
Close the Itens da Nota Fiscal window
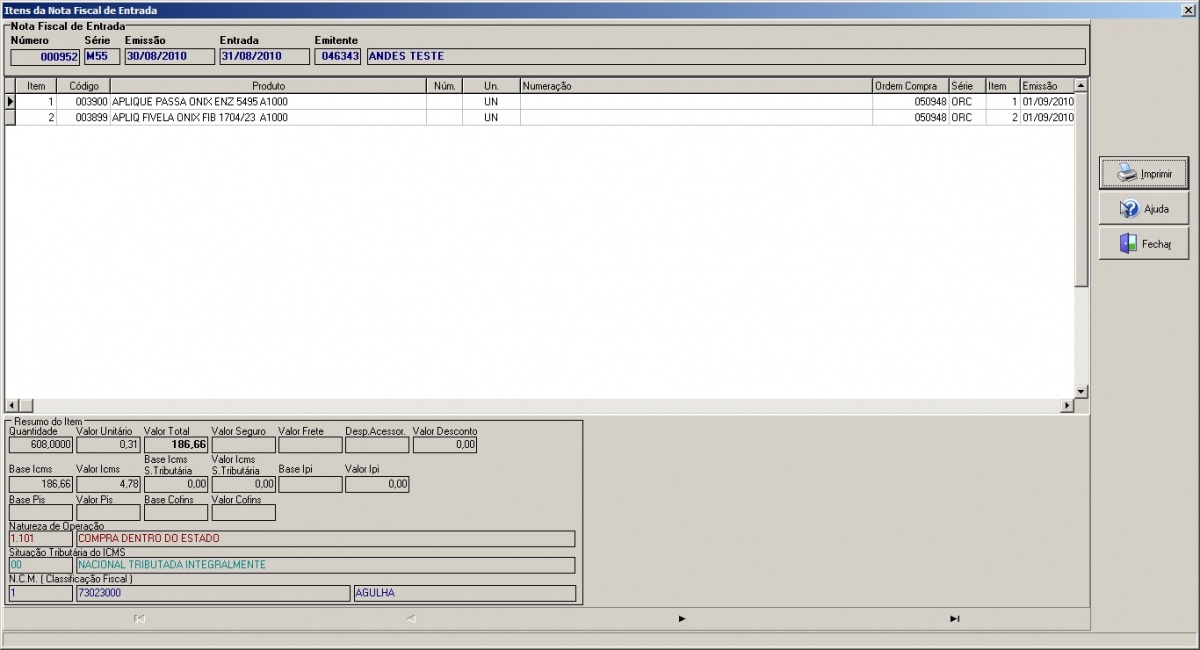point(1189,10)
